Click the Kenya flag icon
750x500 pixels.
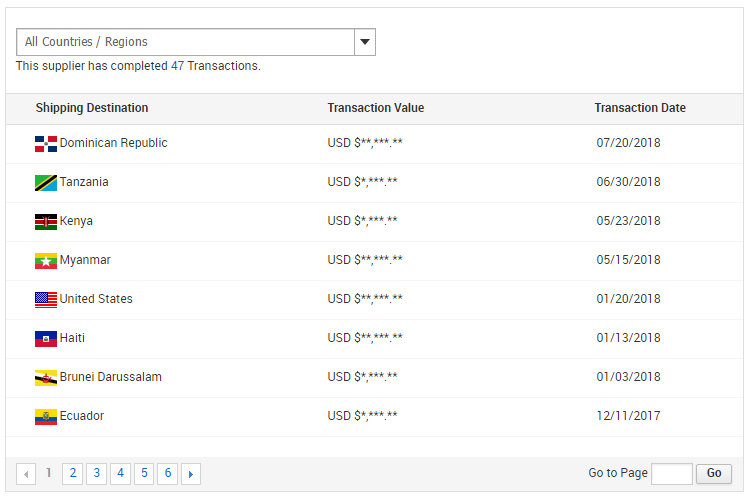[x=46, y=222]
